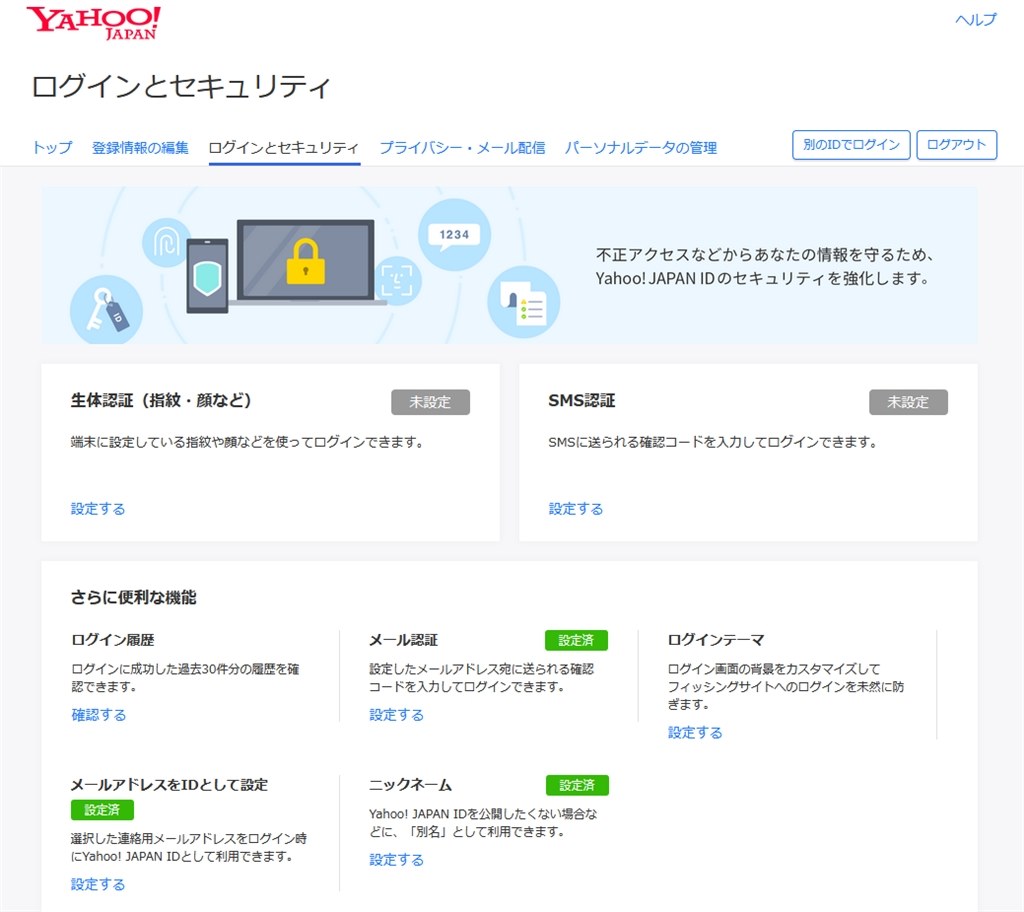The height and width of the screenshot is (912, 1024).
Task: Set up biometric authentication via 設定する
Action: [98, 508]
